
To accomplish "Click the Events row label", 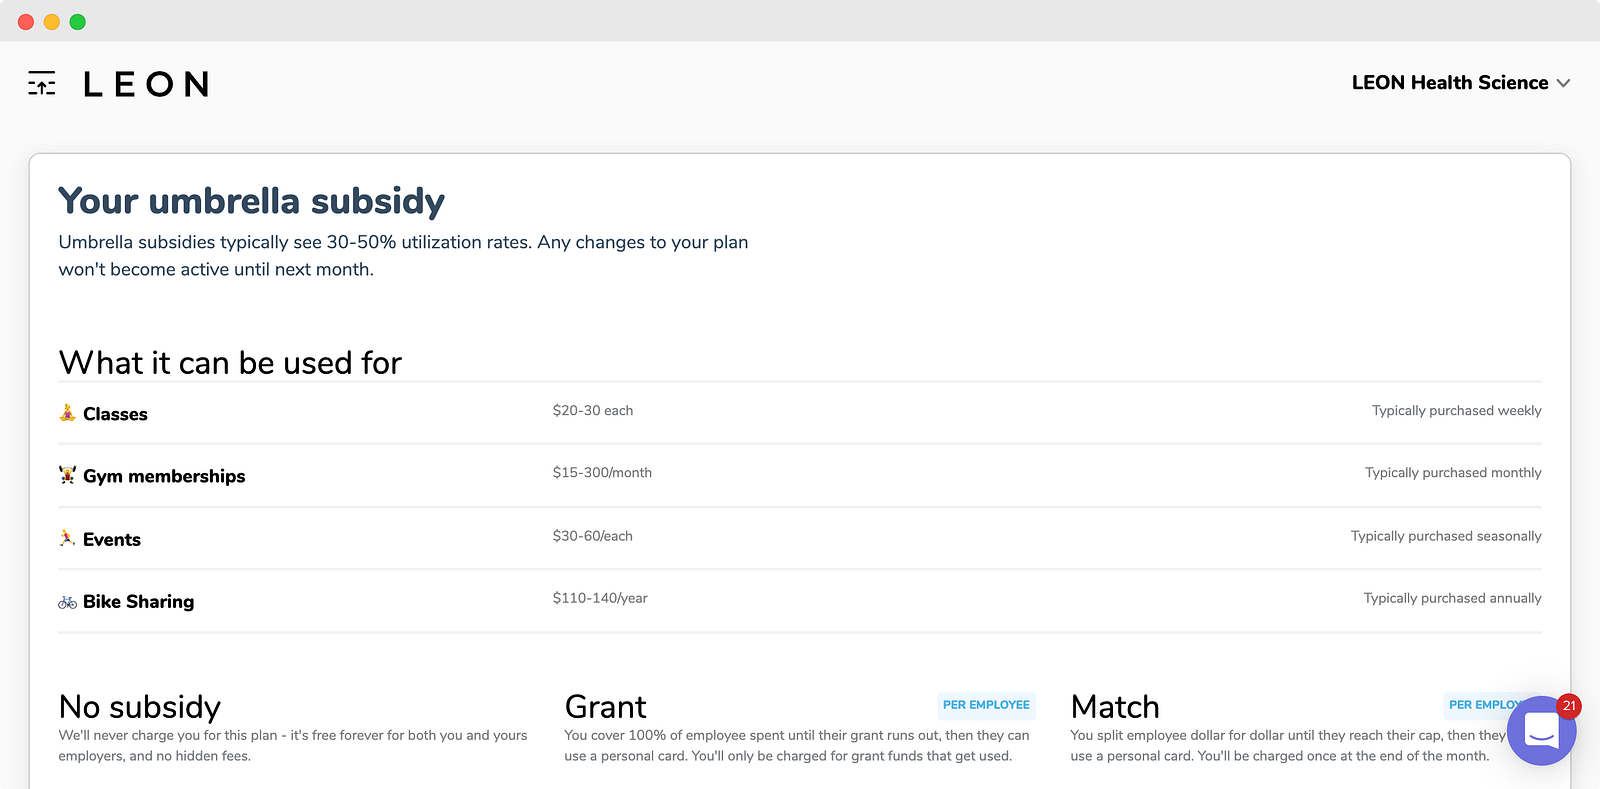I will 112,540.
